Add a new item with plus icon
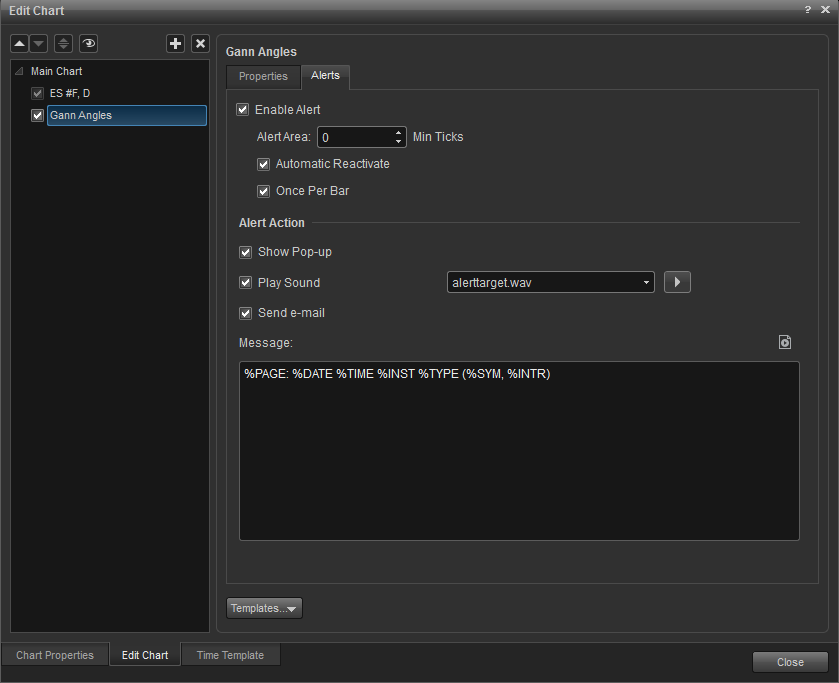 175,43
